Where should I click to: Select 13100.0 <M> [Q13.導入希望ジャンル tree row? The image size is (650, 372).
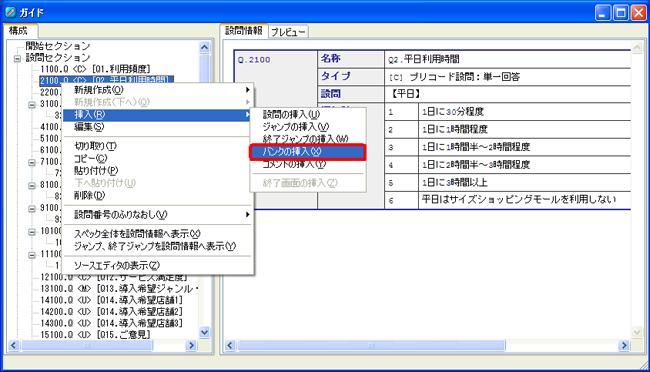120,289
